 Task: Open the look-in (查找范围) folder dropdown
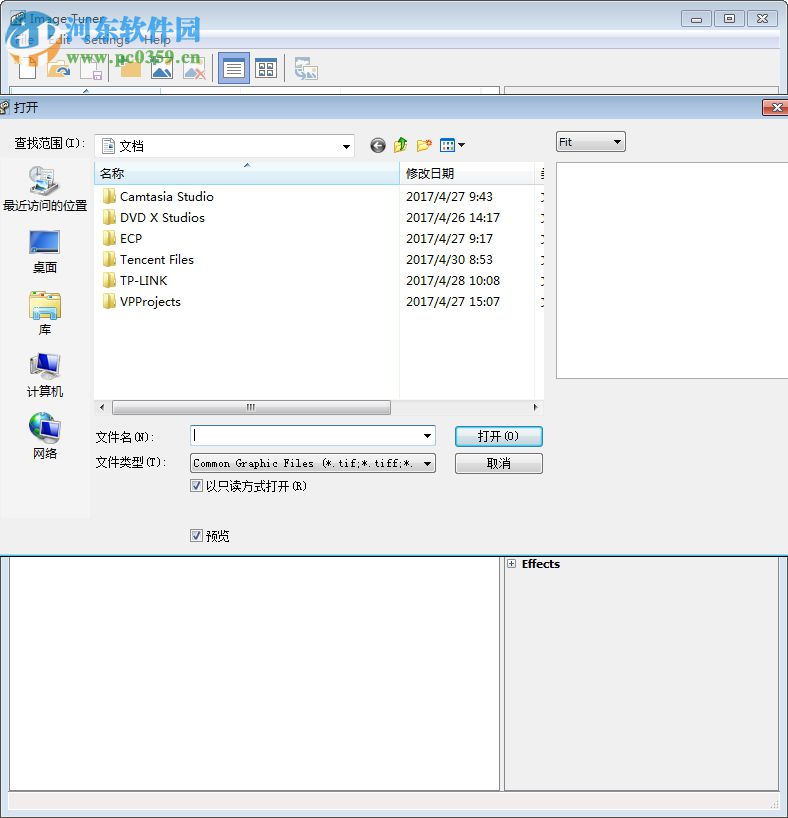coord(224,146)
